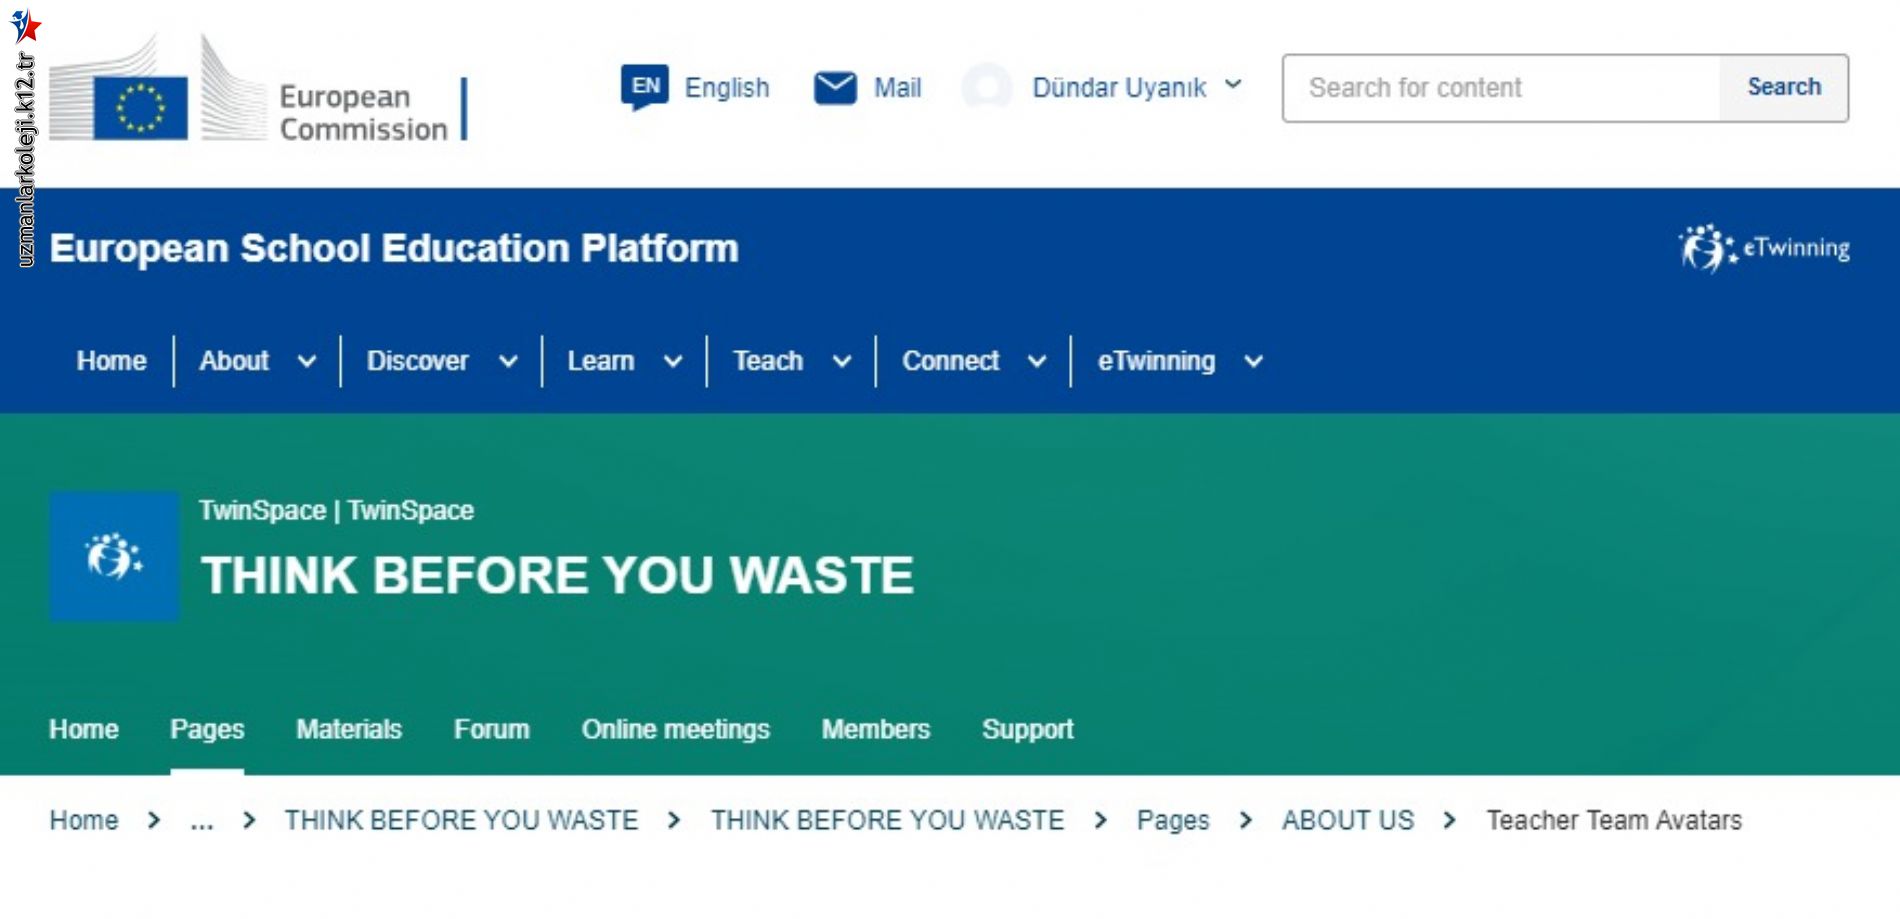Open the Discover menu item
1900x919 pixels.
[417, 361]
